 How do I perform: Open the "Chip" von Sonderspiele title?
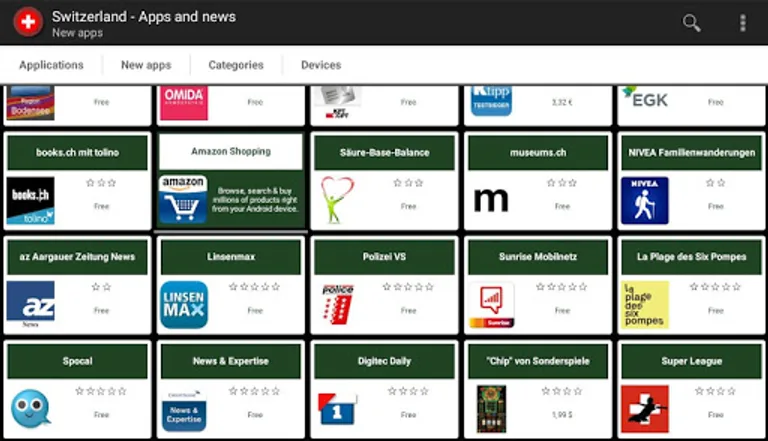pyautogui.click(x=538, y=361)
